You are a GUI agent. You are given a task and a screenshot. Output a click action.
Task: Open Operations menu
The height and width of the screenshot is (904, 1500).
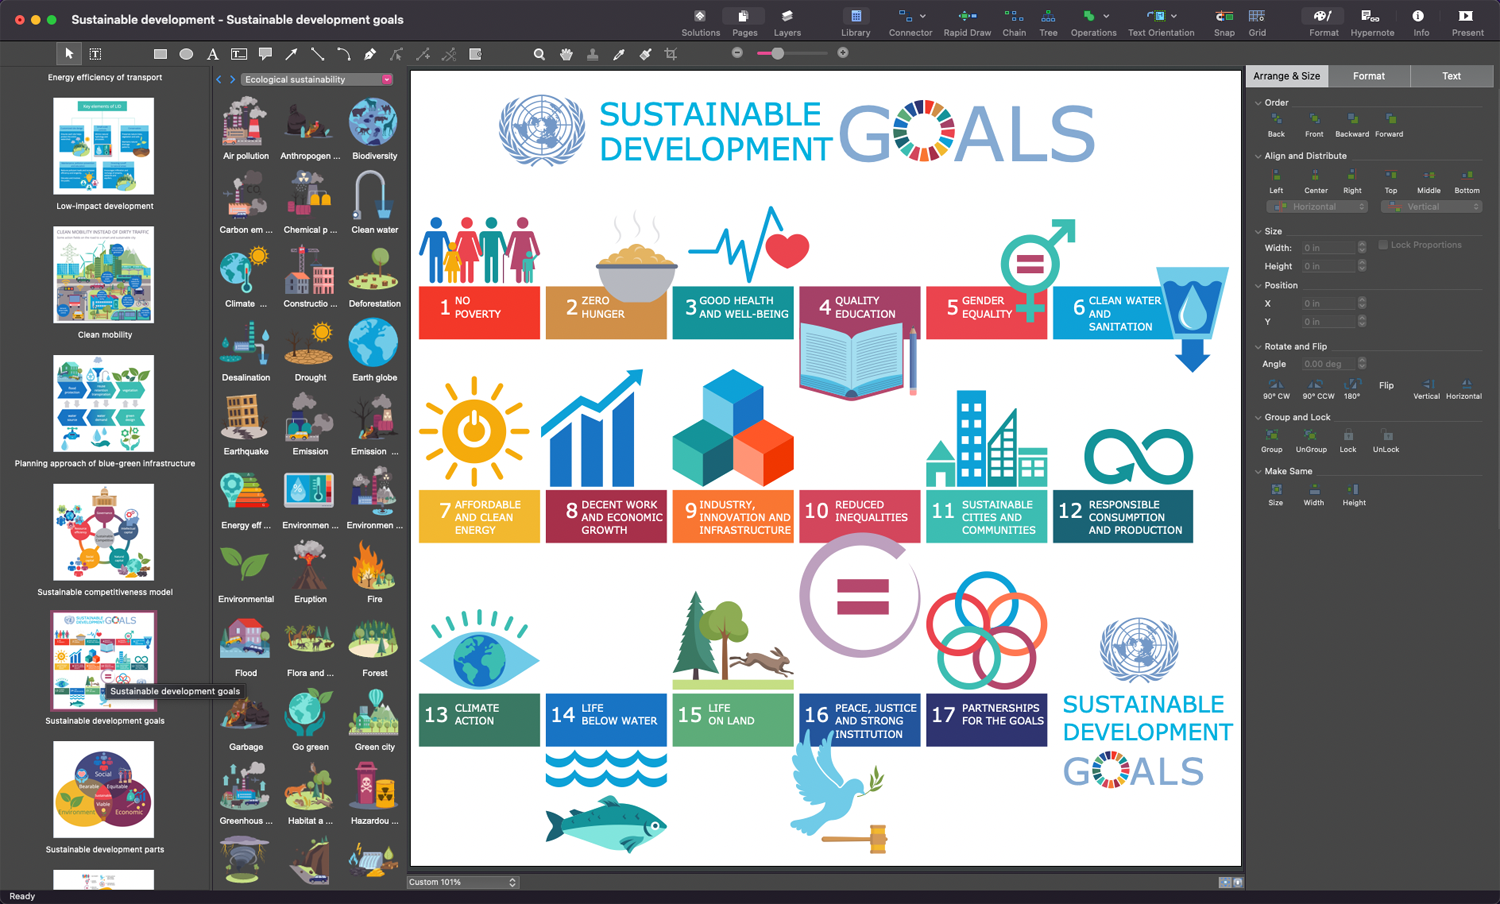(x=1093, y=22)
